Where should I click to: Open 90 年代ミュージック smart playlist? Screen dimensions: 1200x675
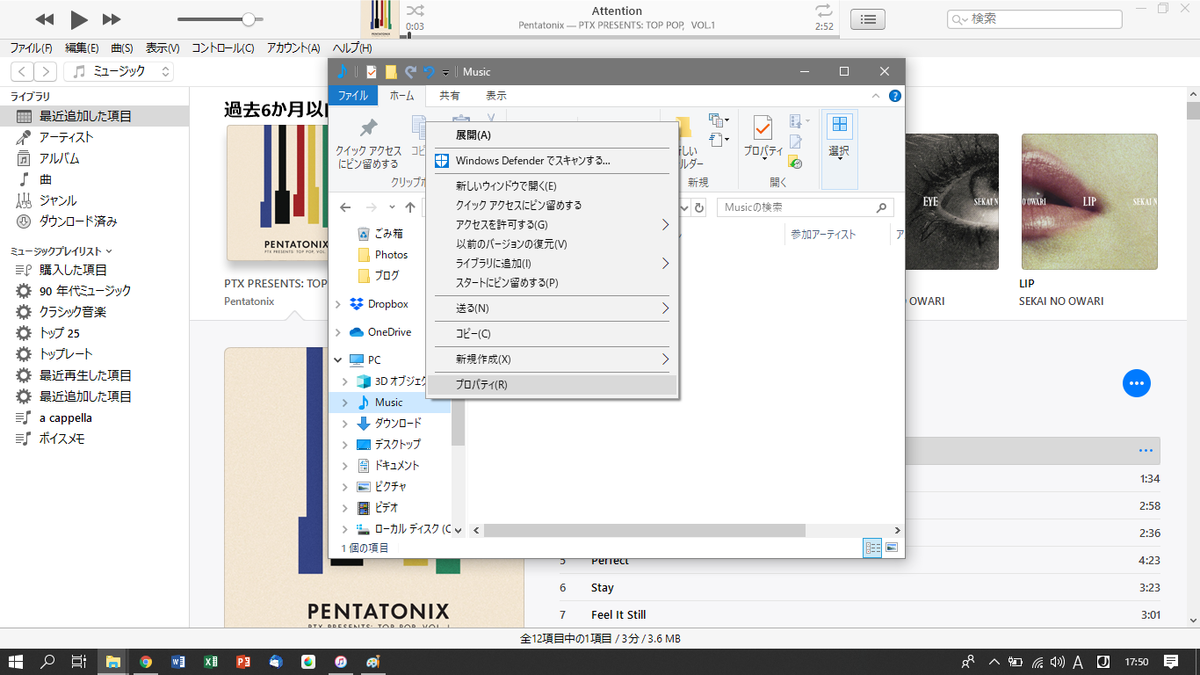85,291
